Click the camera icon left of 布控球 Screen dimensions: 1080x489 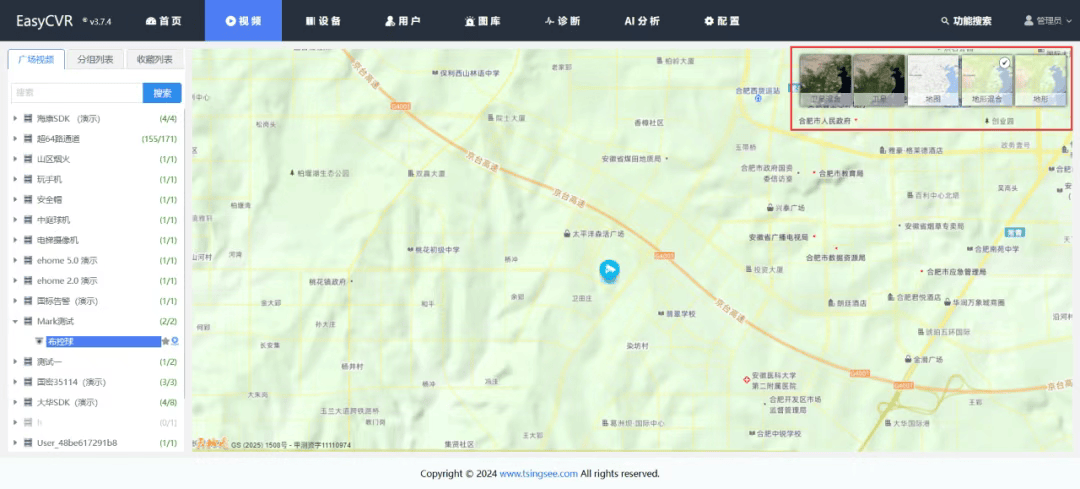39,342
